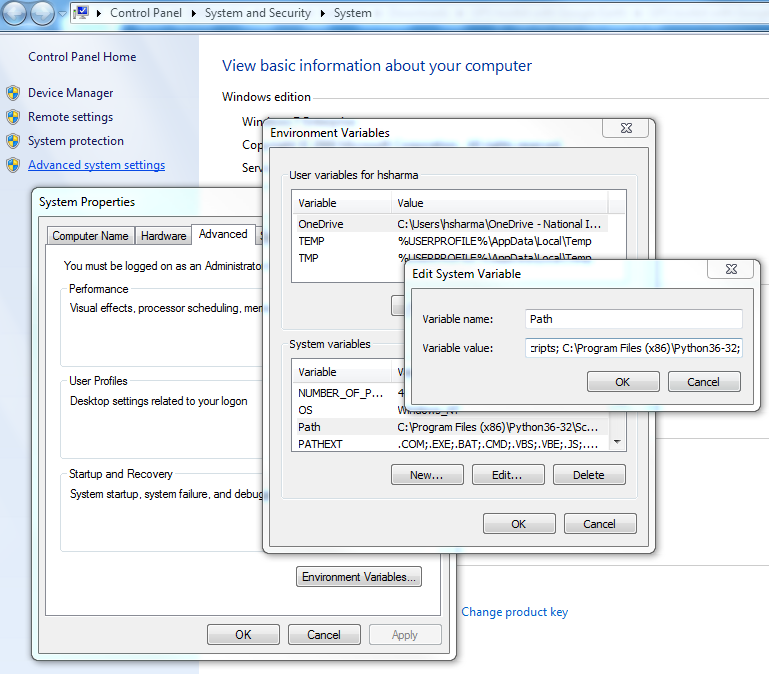Click the Variable name field containing Path
Image resolution: width=769 pixels, height=674 pixels.
(633, 319)
